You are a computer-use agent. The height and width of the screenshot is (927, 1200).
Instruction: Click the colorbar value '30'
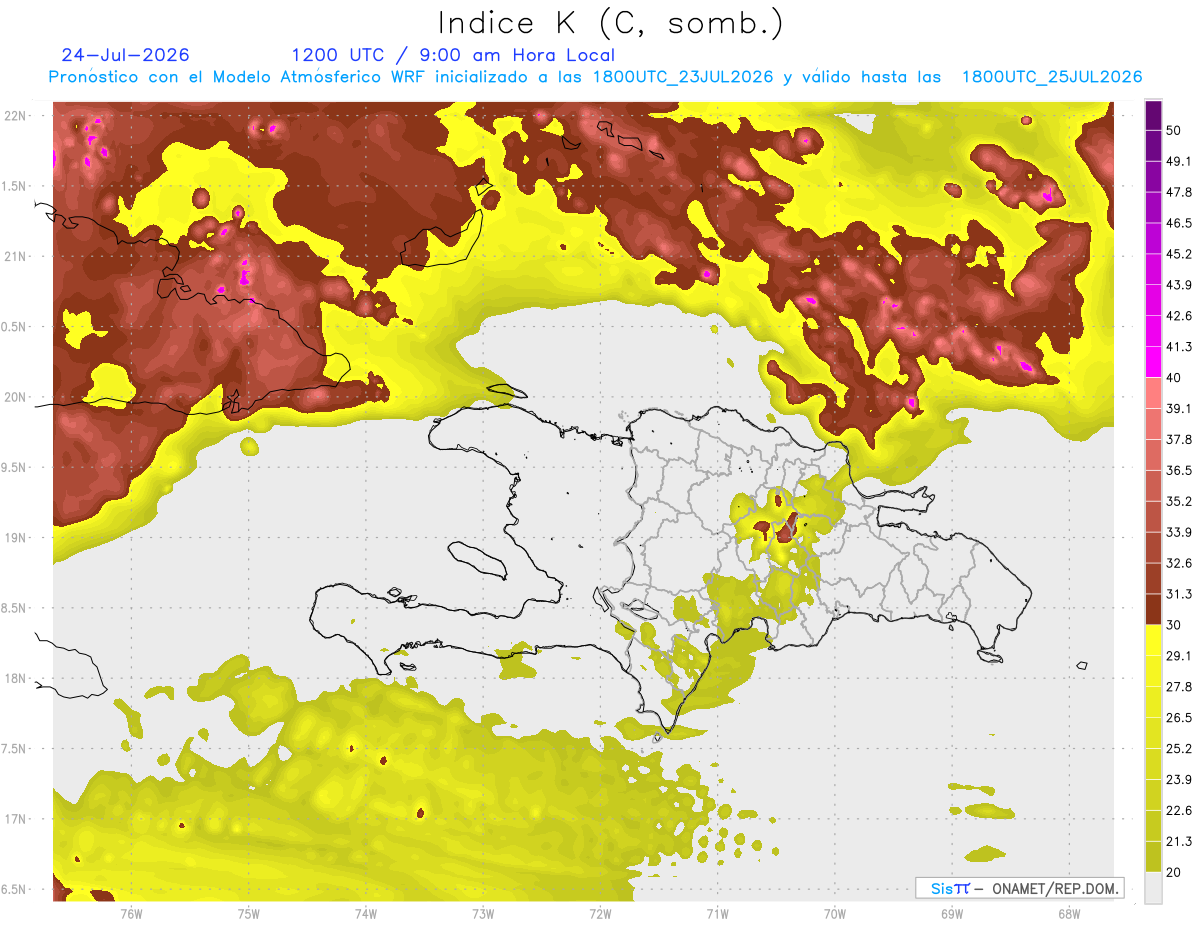[1174, 625]
